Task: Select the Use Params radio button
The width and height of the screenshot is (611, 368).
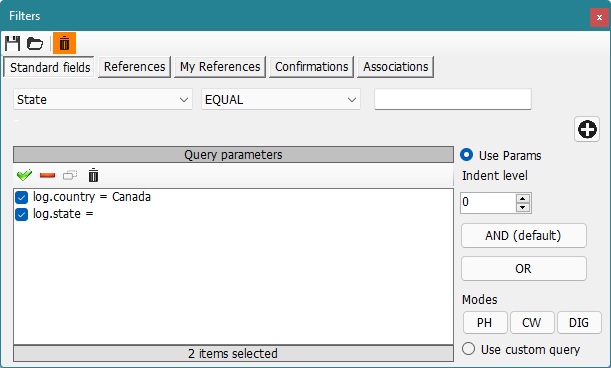Action: click(x=466, y=155)
